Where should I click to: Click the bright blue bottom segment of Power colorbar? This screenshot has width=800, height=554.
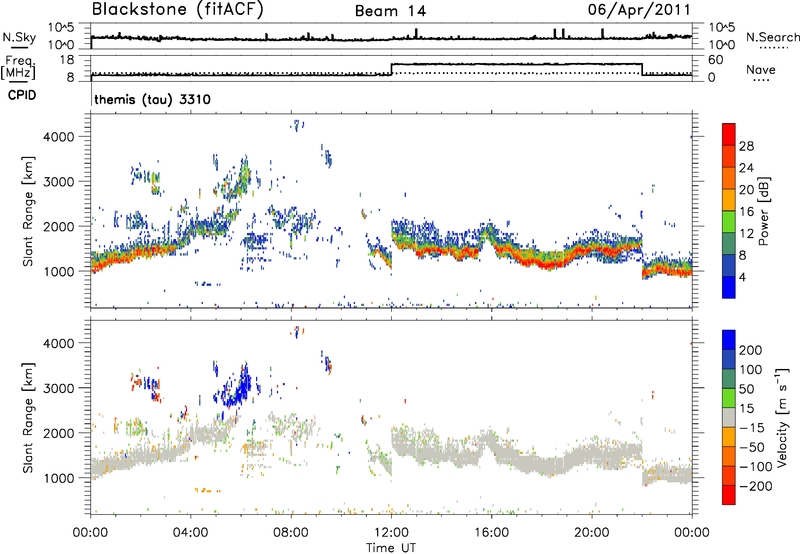pyautogui.click(x=729, y=287)
